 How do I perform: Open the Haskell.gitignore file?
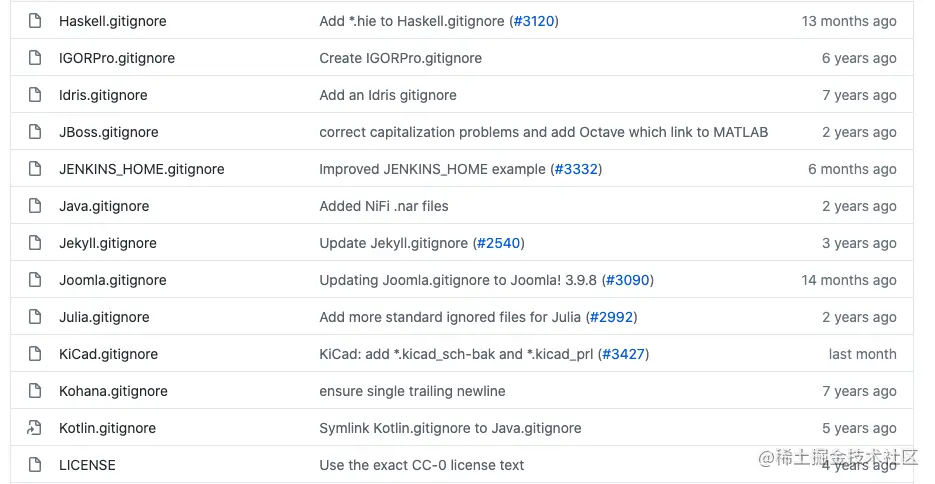coord(113,21)
